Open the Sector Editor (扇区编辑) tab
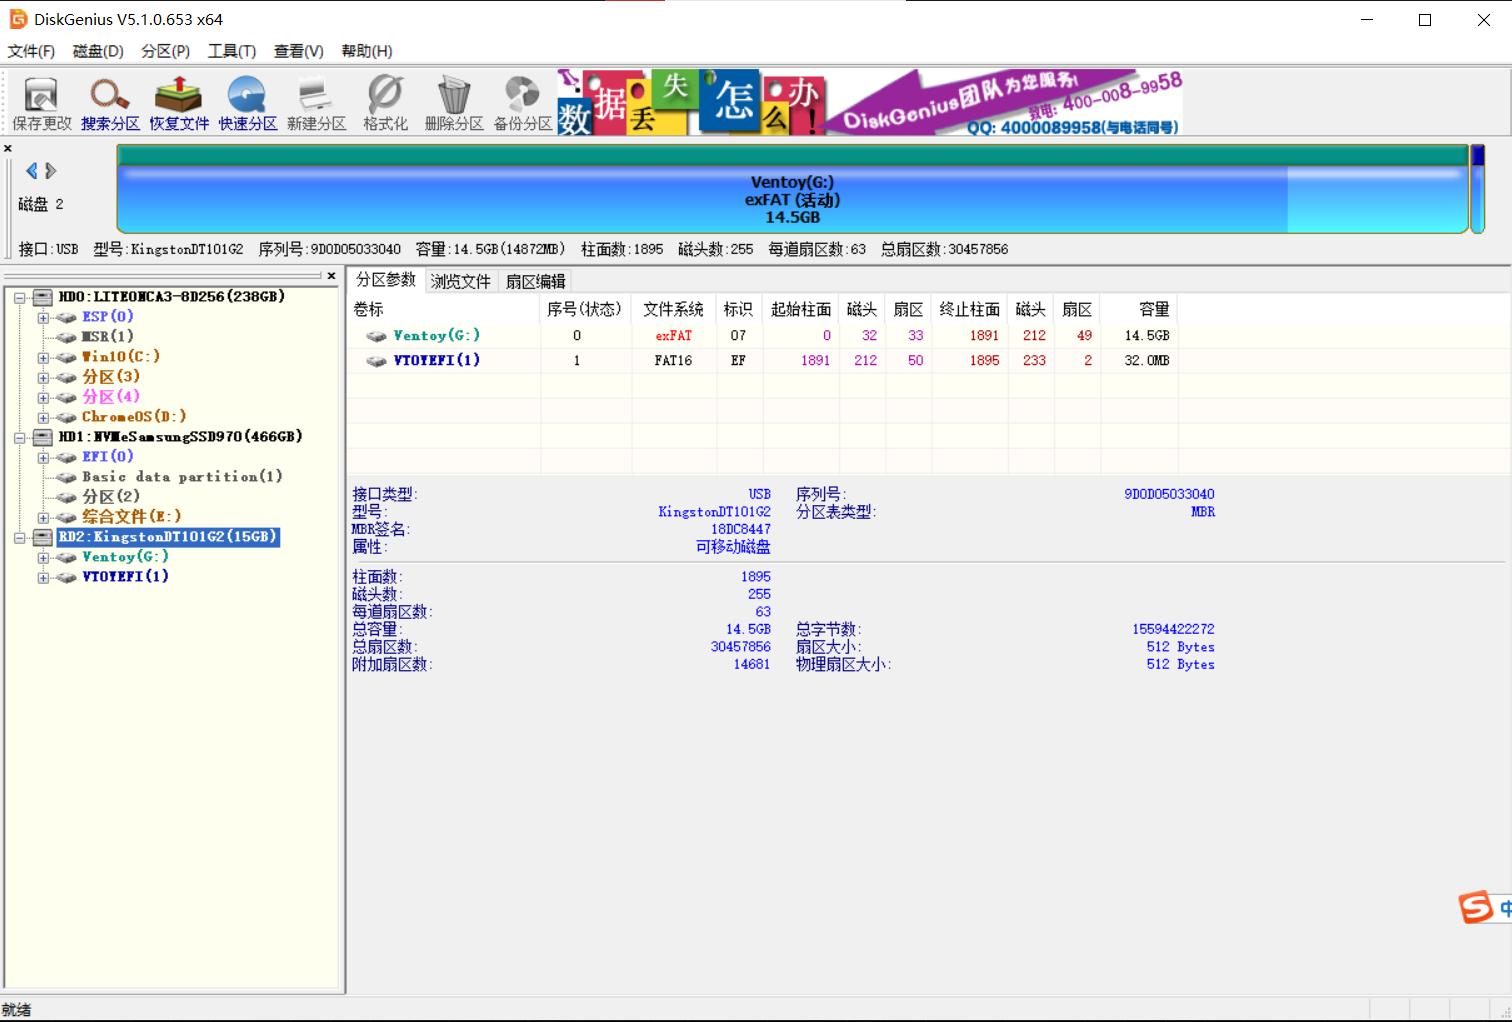Viewport: 1512px width, 1022px height. click(x=535, y=282)
